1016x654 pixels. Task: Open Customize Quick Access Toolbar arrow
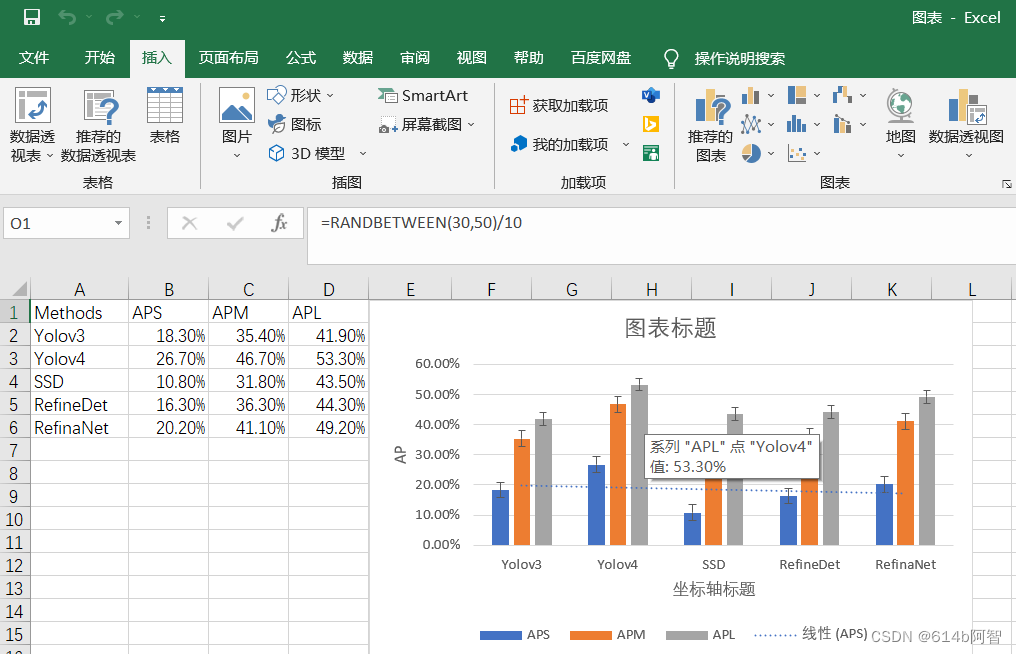pos(162,19)
